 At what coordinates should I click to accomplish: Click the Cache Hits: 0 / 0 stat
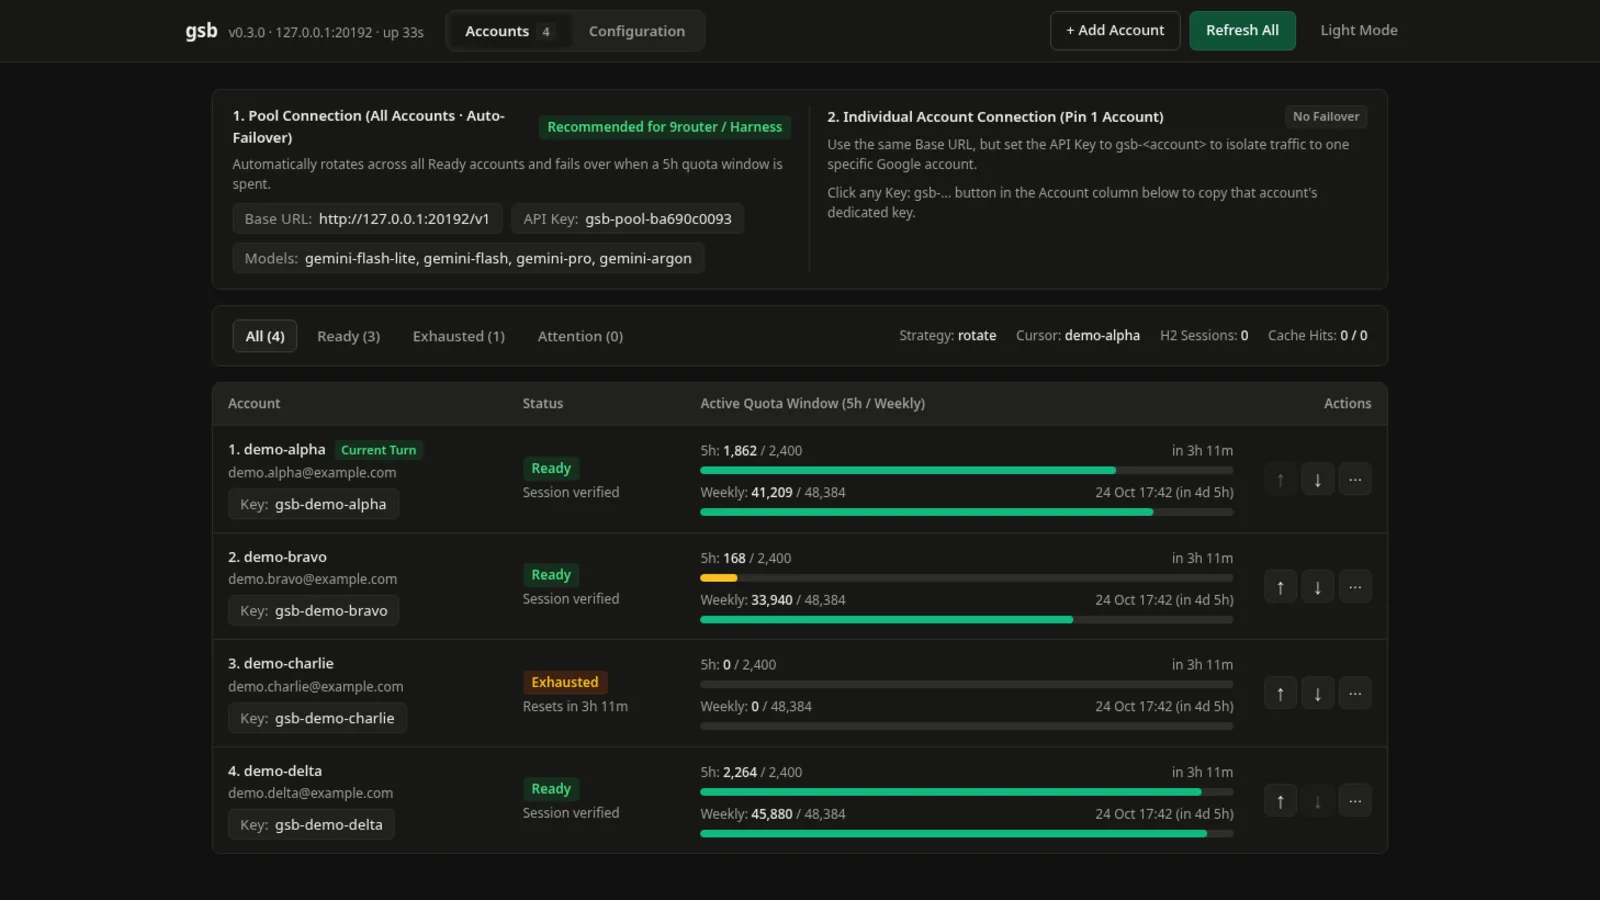coord(1317,336)
